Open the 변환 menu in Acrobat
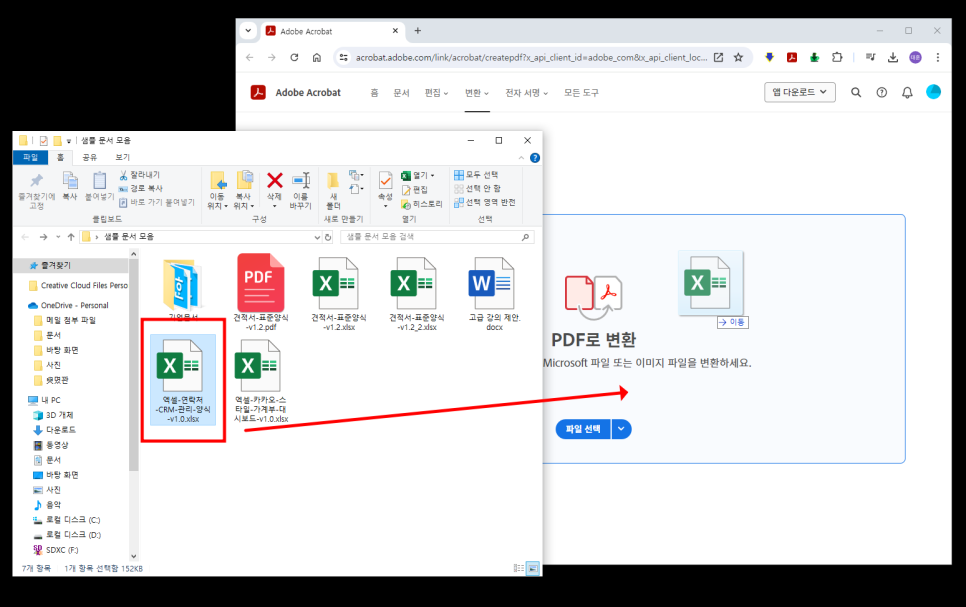 pos(477,93)
